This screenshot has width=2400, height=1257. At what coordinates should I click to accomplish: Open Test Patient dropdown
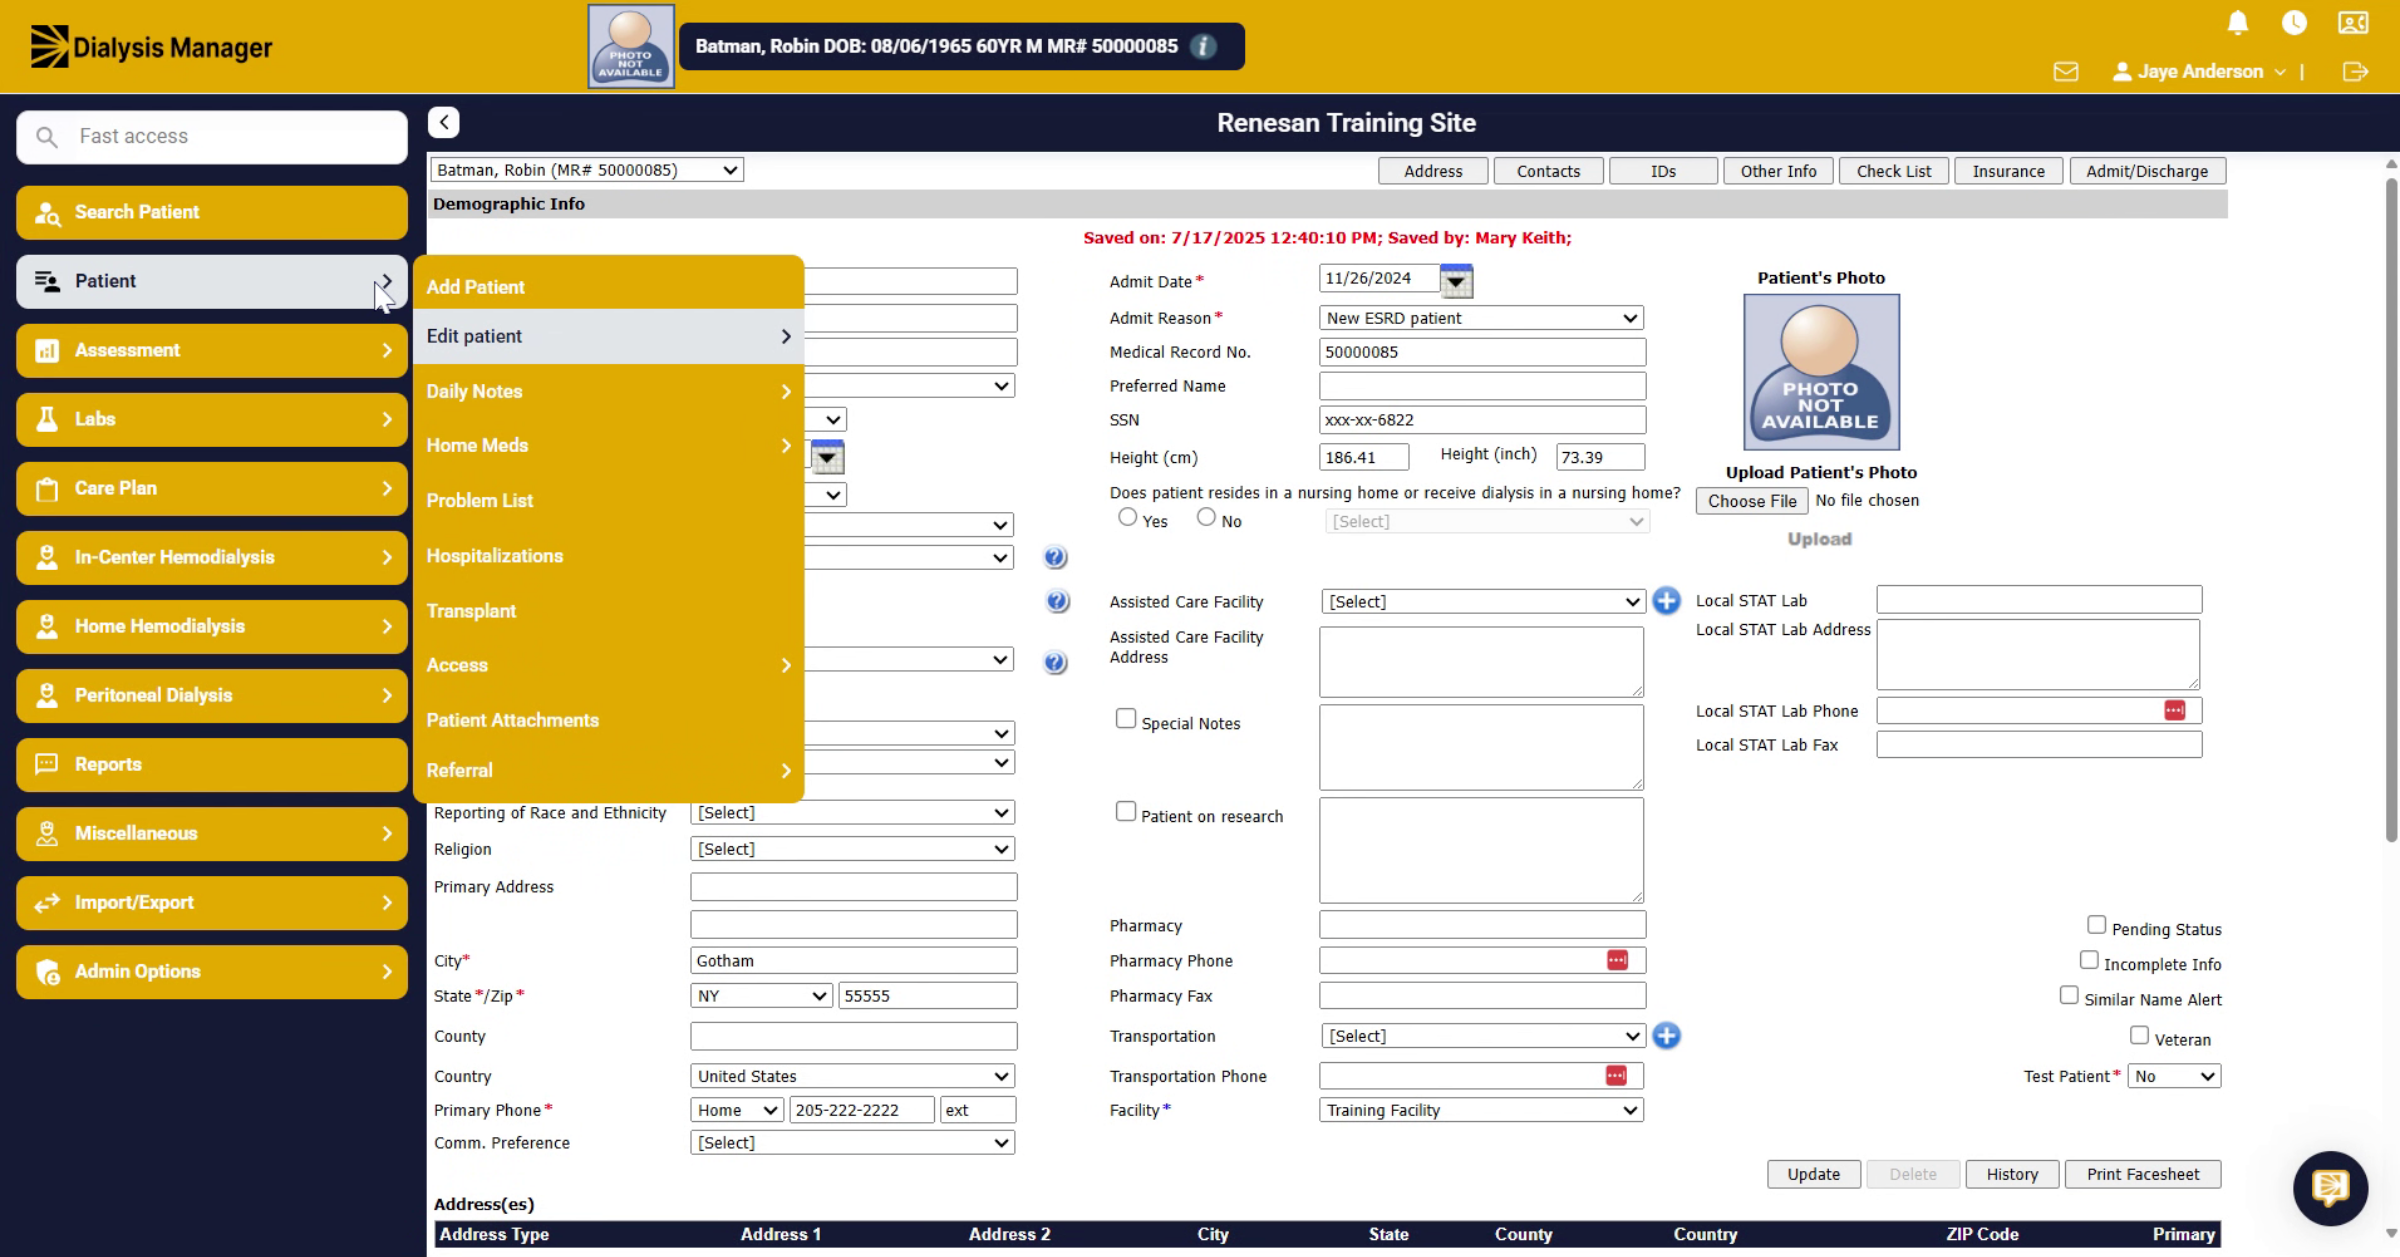point(2174,1076)
